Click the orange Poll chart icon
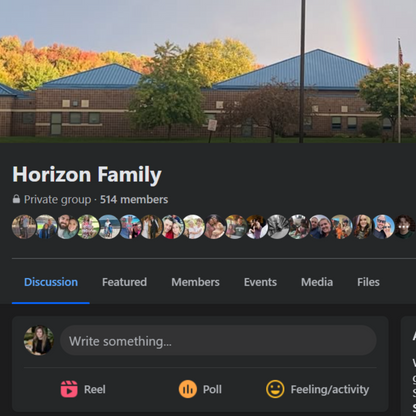This screenshot has width=416, height=416. pos(188,389)
